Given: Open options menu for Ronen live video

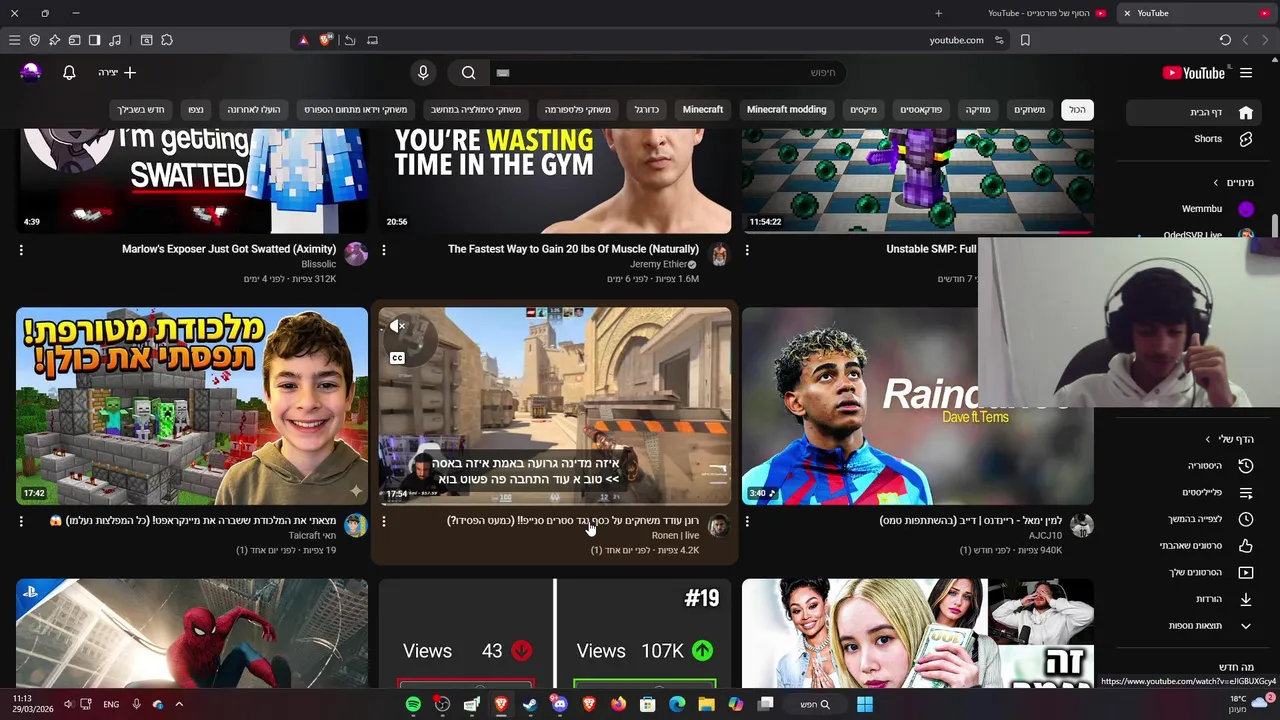Looking at the screenshot, I should pyautogui.click(x=384, y=521).
